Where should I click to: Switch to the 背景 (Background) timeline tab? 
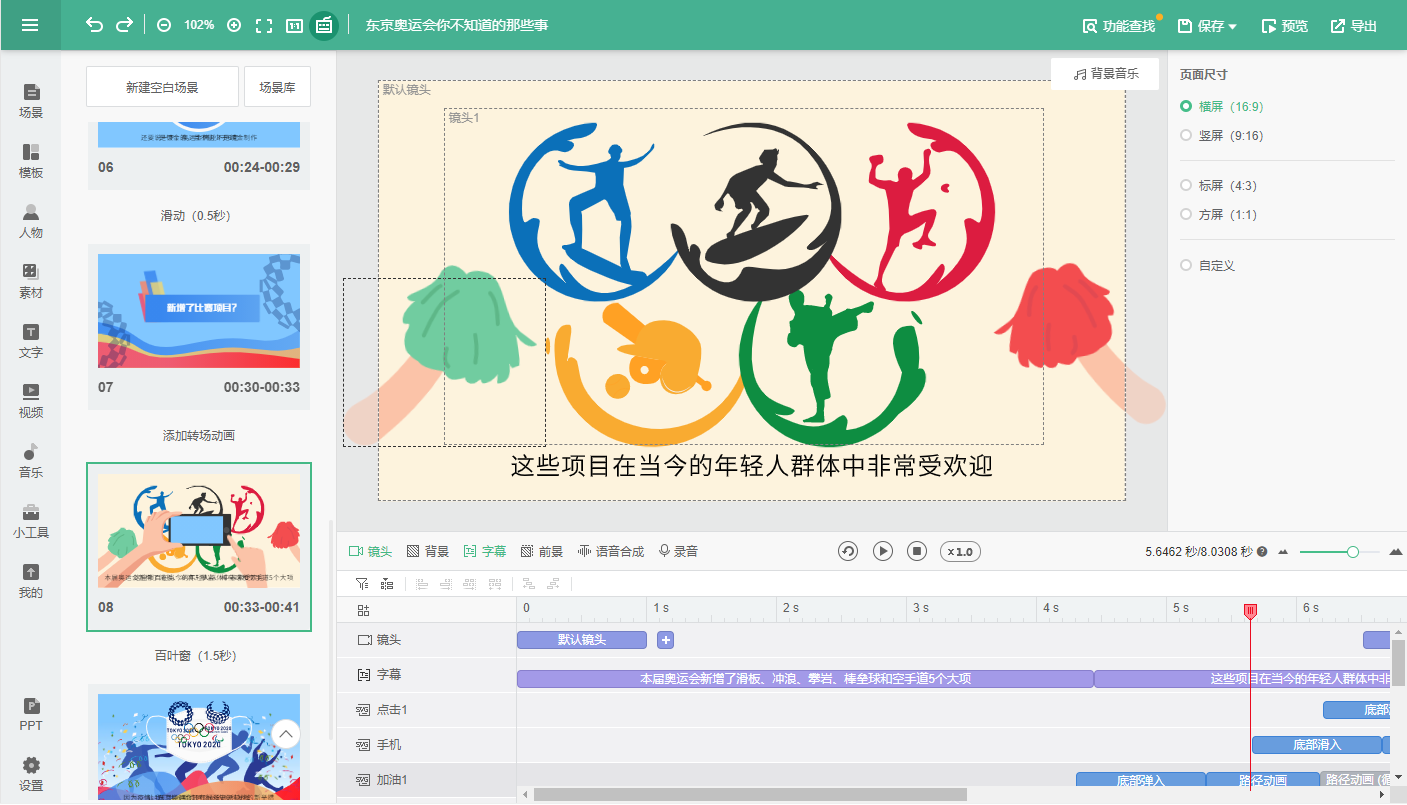[x=428, y=551]
